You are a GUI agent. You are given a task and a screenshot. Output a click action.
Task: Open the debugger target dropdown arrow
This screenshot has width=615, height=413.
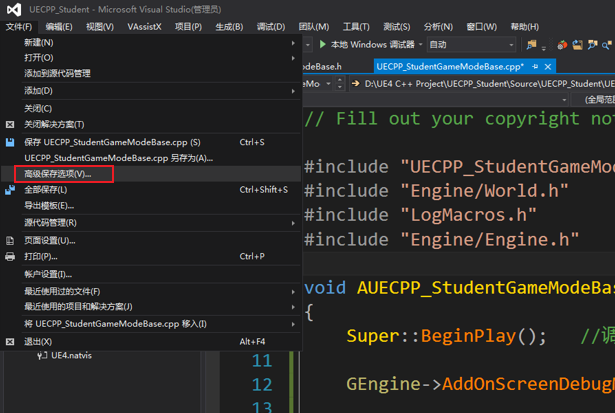point(420,44)
